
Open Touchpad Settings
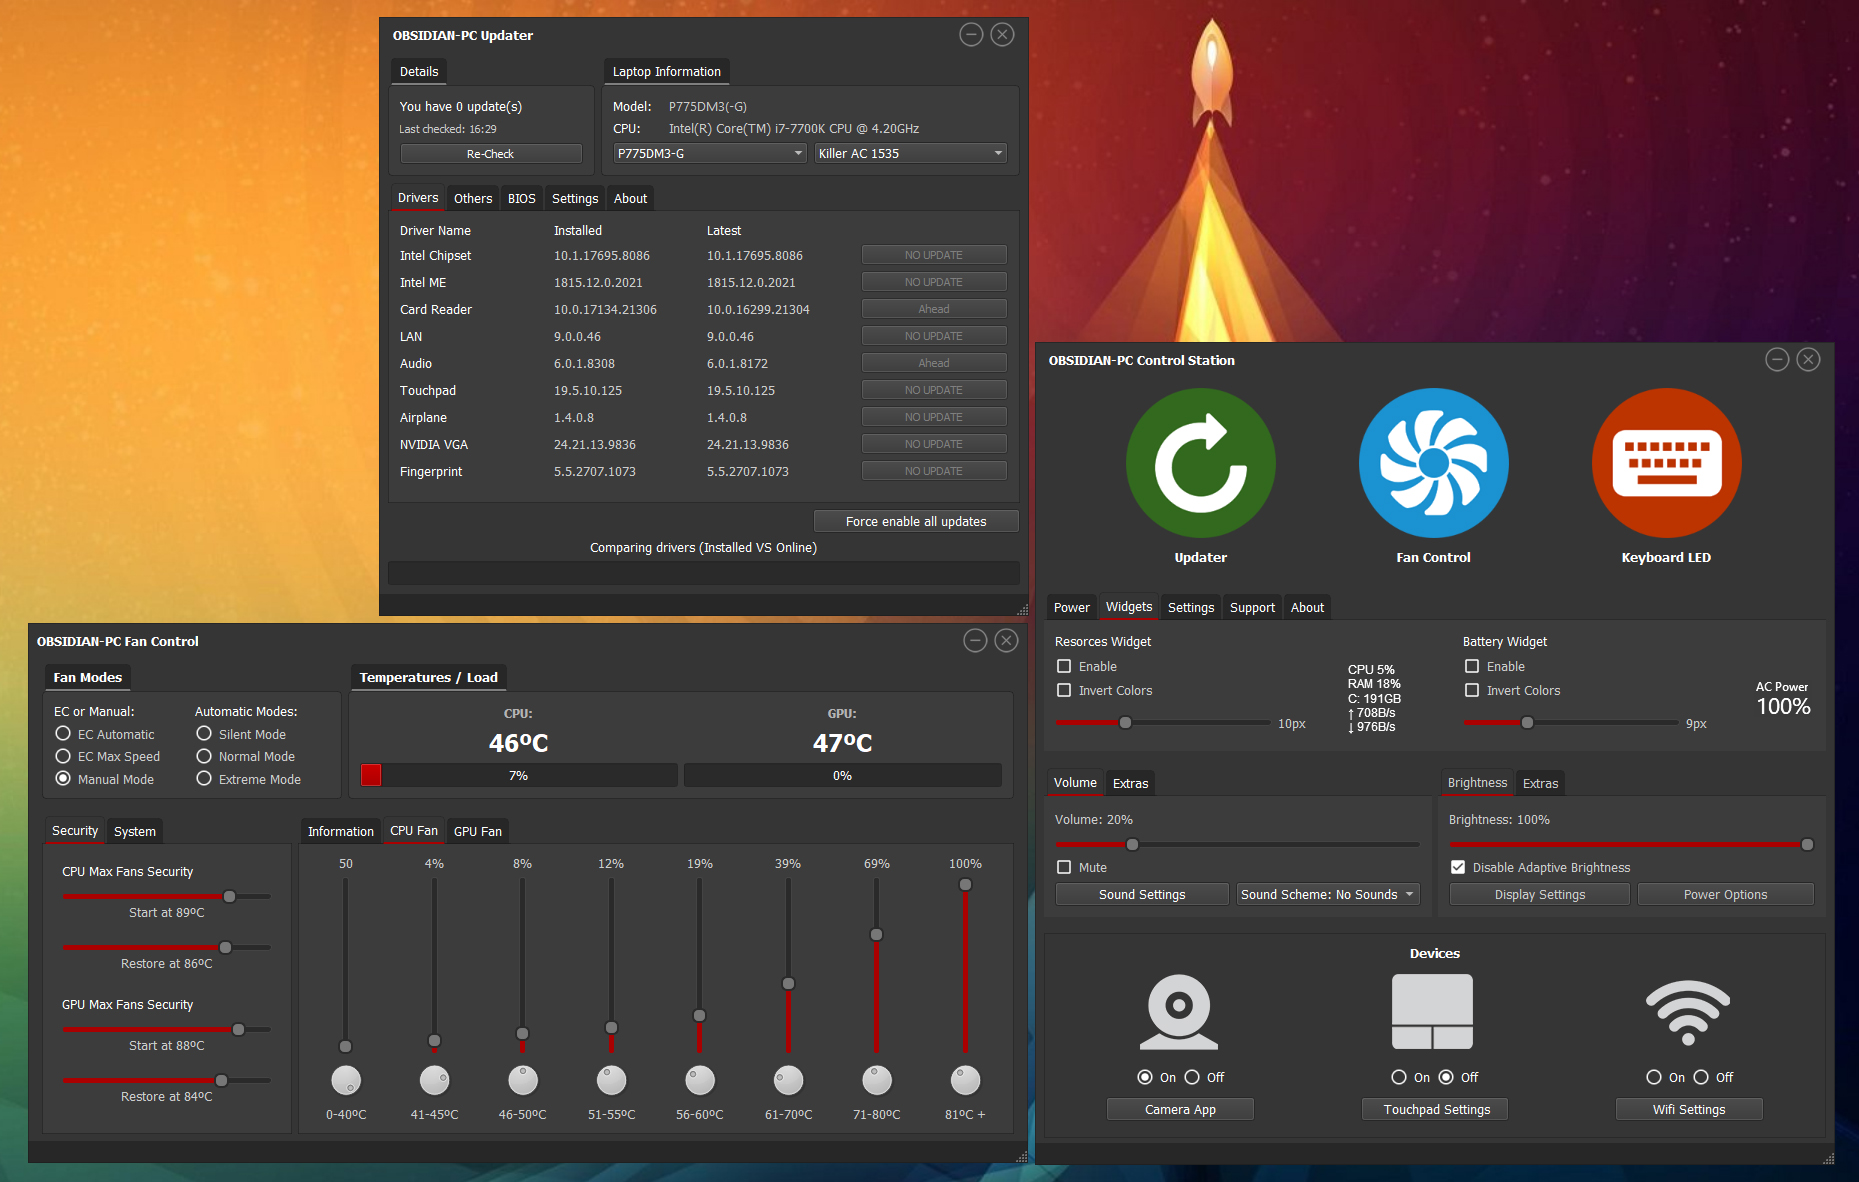point(1437,1109)
